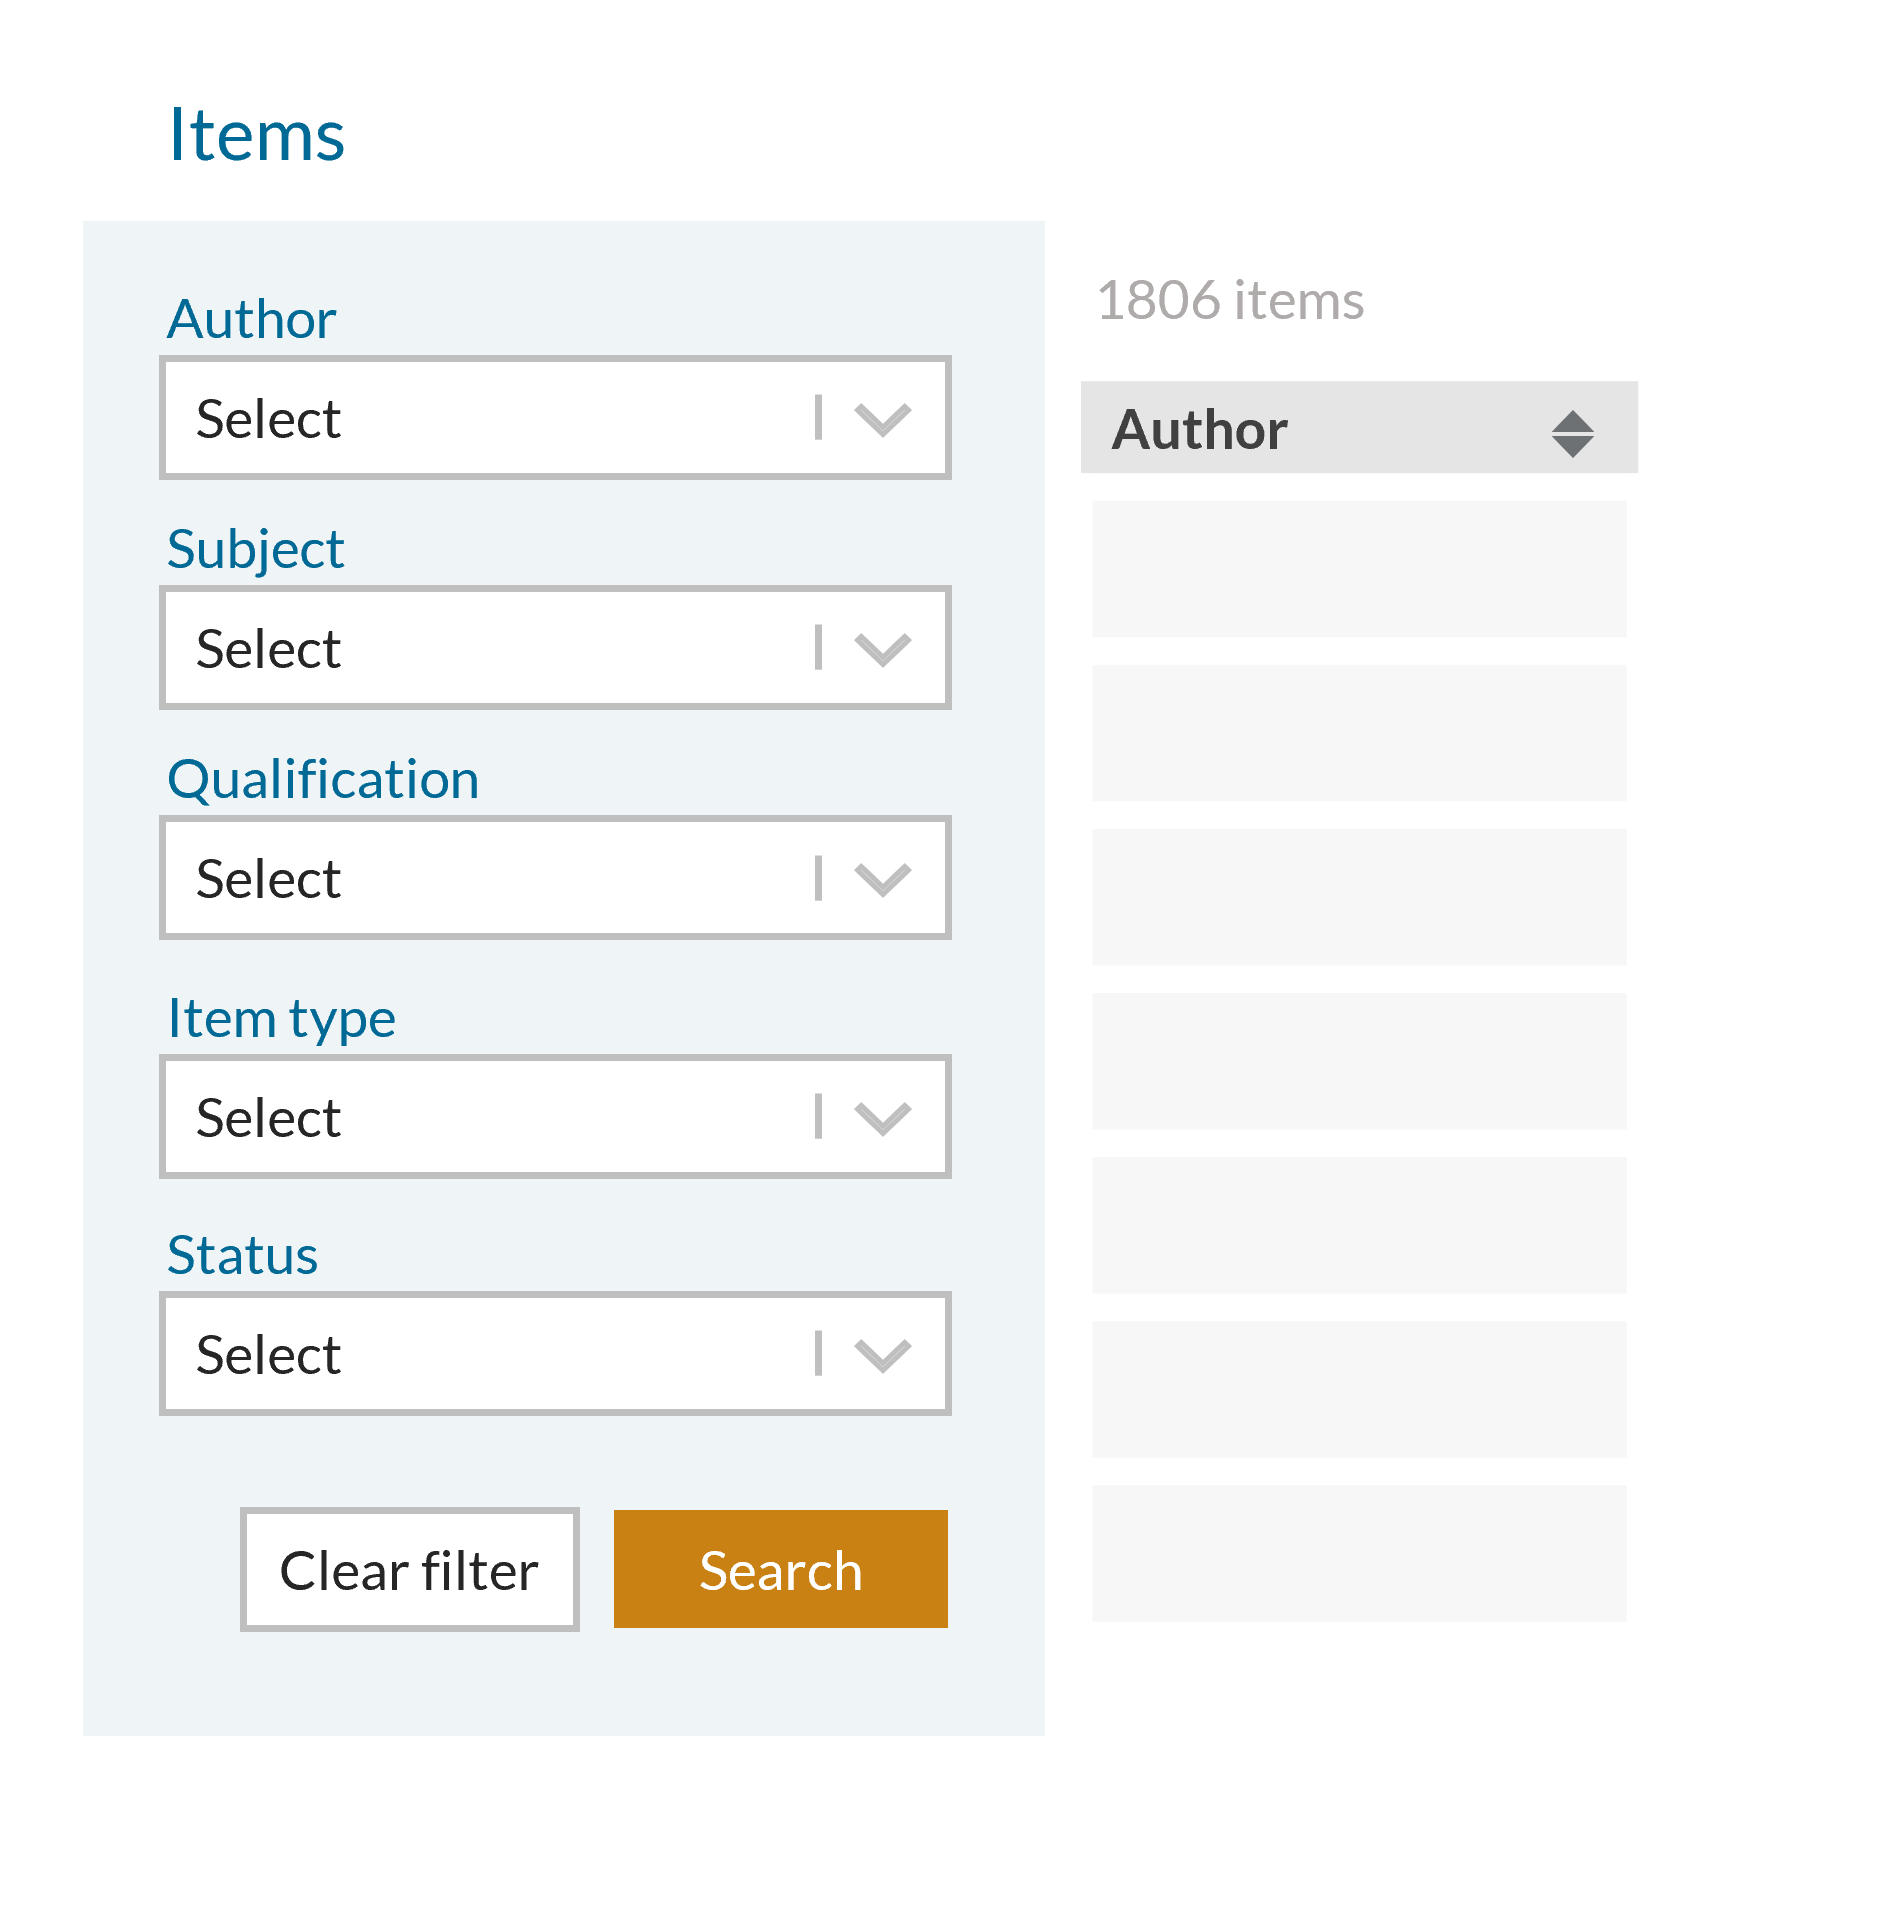1890x1928 pixels.
Task: Select the second placeholder result row
Action: point(1359,733)
